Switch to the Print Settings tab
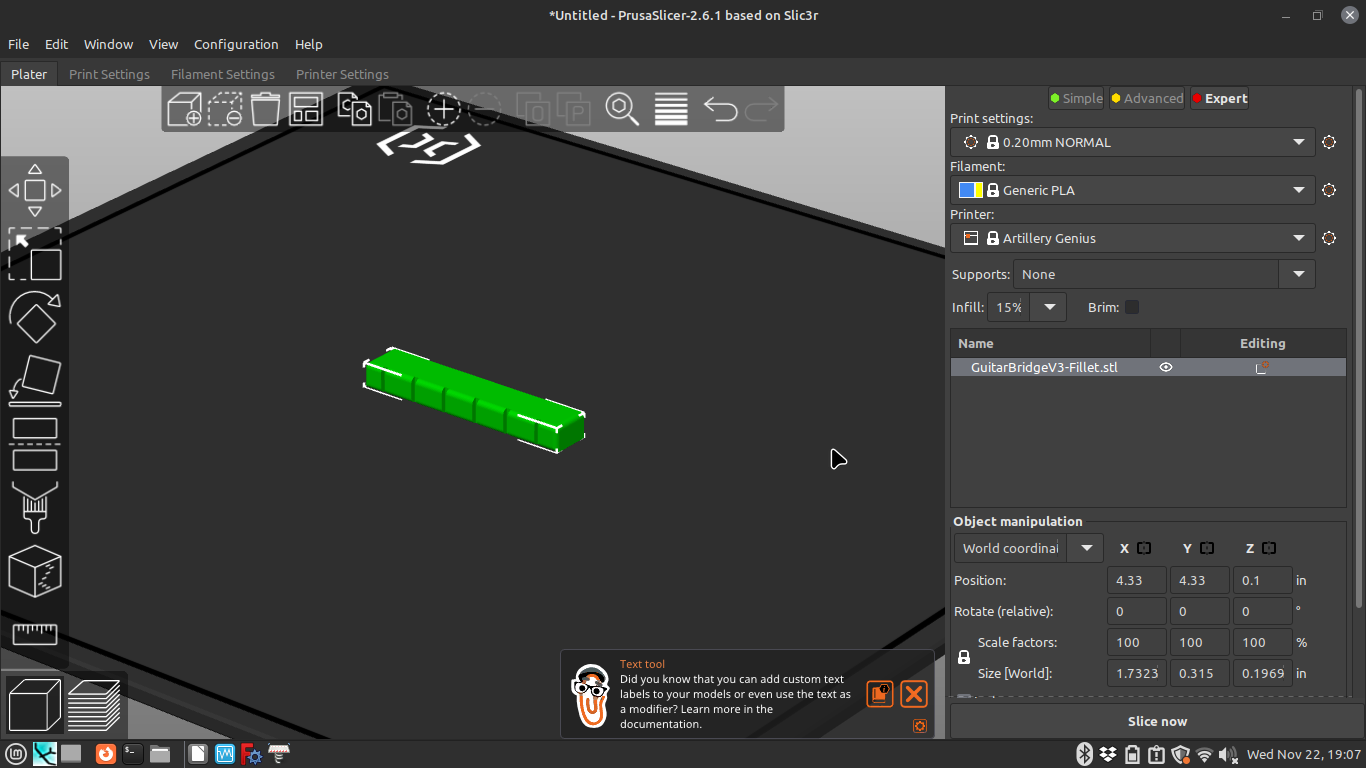 109,74
